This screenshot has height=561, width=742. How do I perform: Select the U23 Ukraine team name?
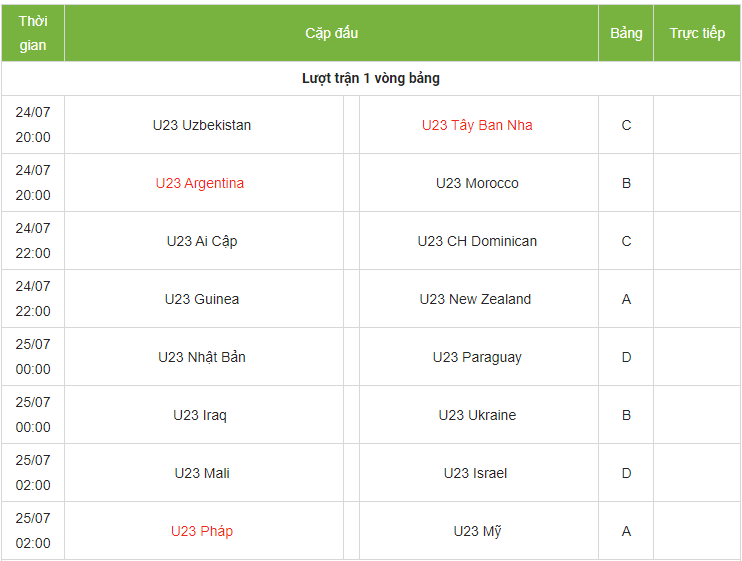click(477, 415)
